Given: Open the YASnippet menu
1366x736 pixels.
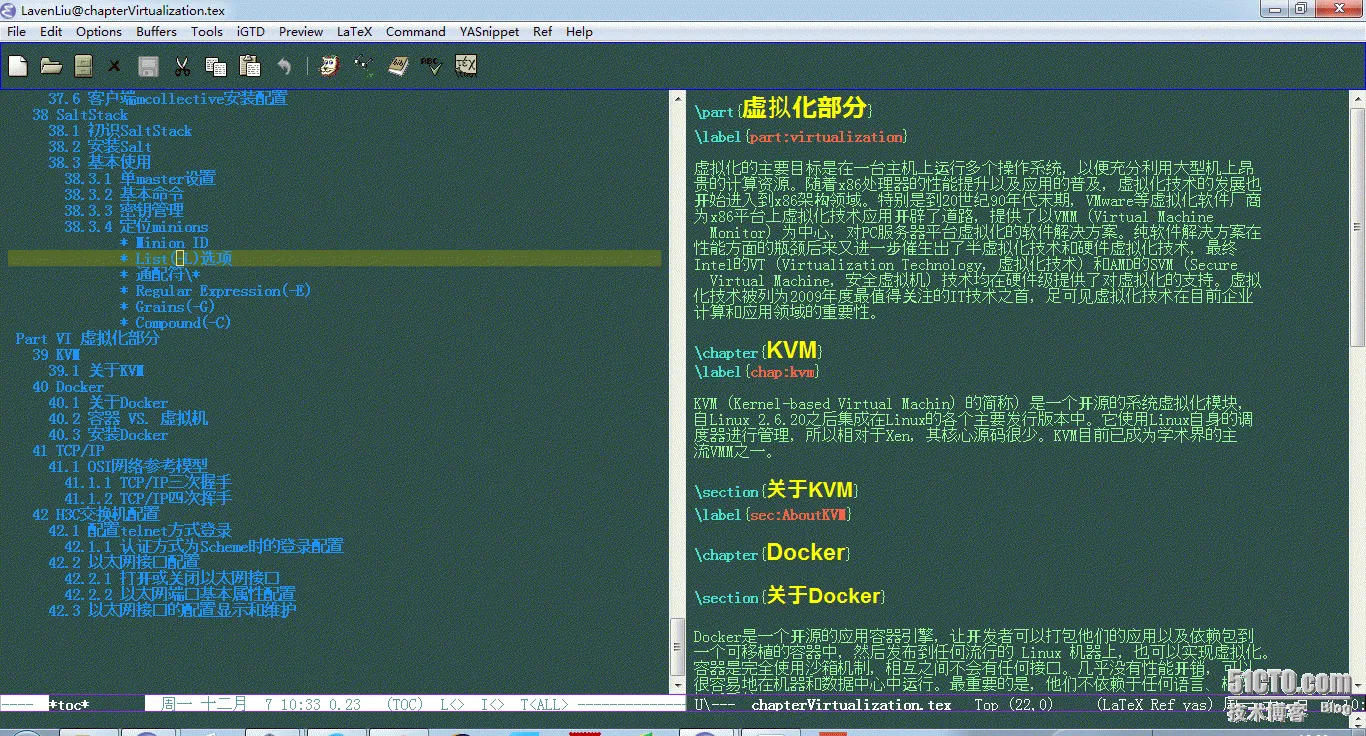Looking at the screenshot, I should [x=489, y=31].
